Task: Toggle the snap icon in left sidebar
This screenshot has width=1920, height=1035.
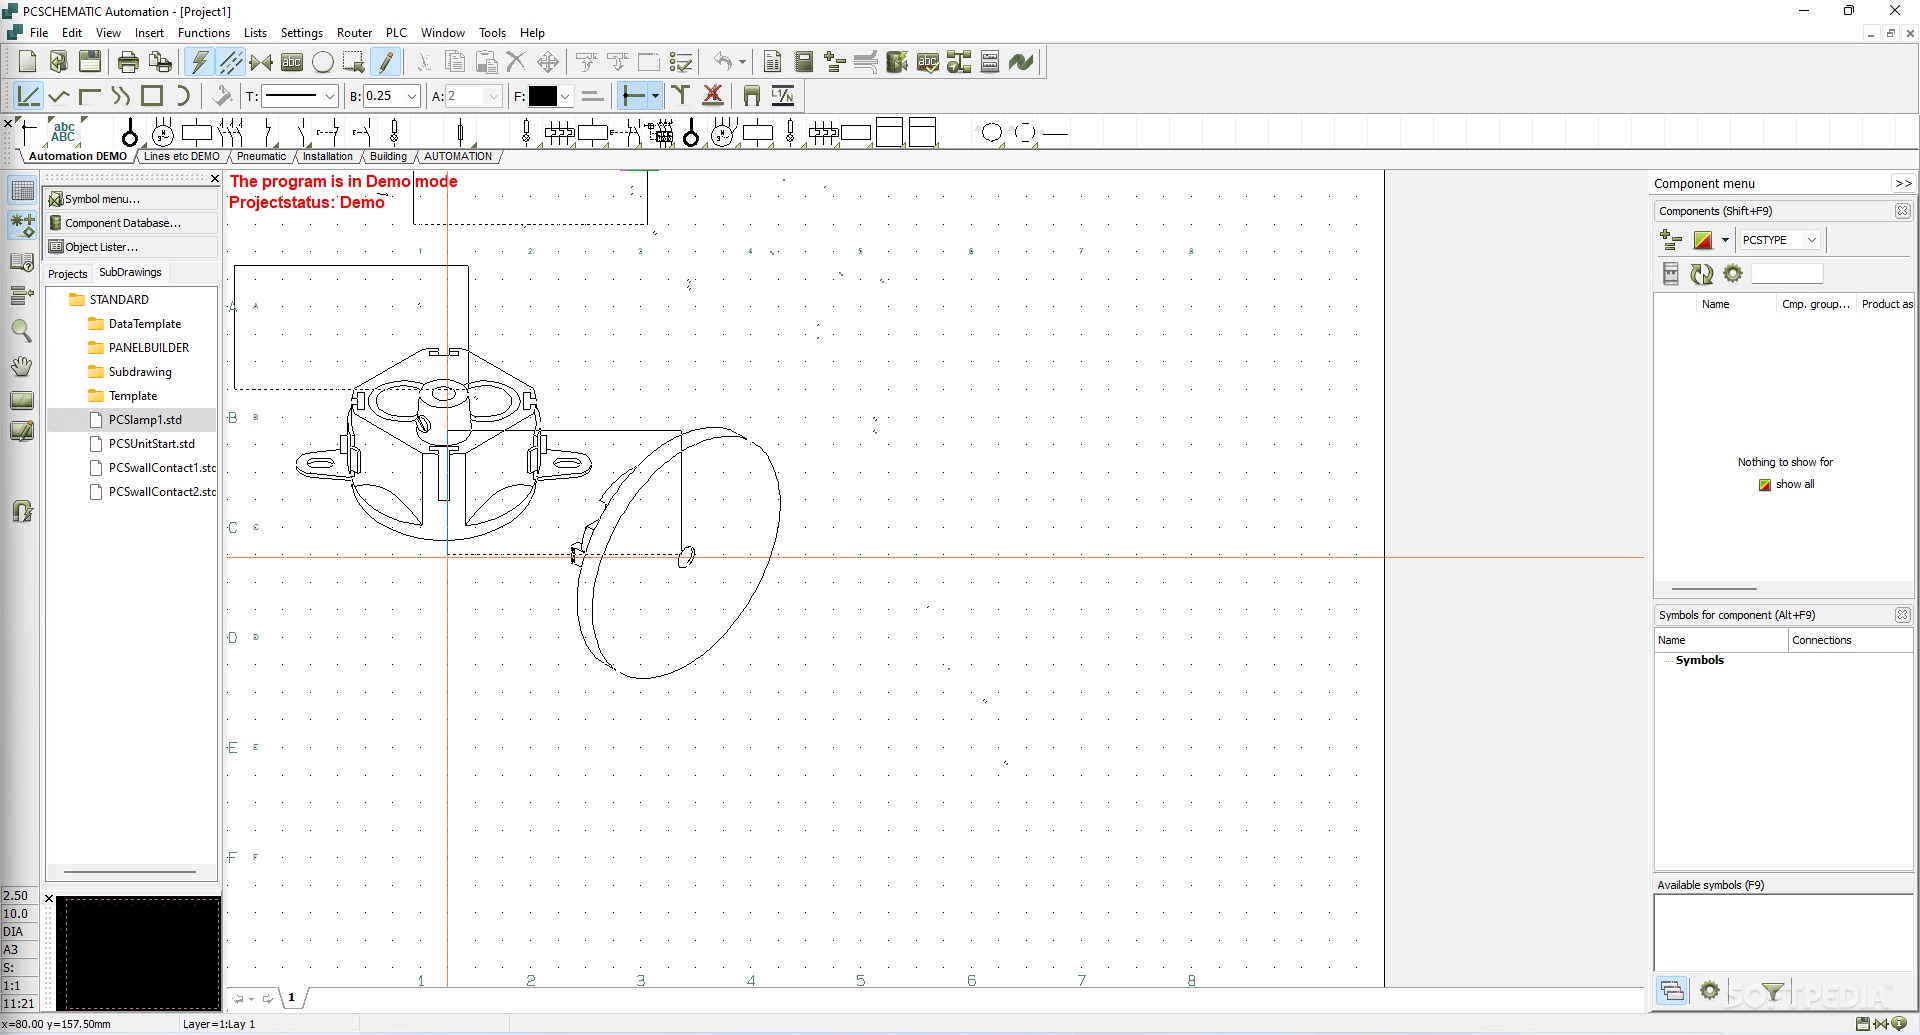Action: 22,225
